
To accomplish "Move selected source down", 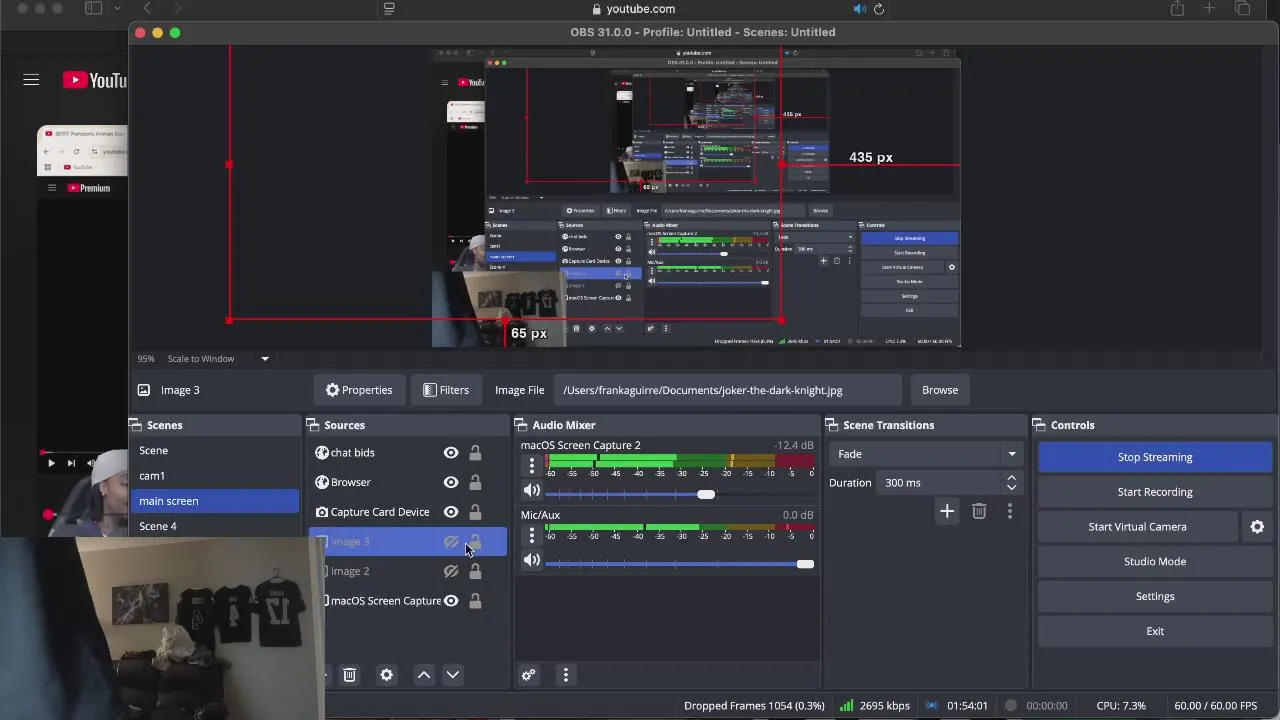I will [453, 675].
